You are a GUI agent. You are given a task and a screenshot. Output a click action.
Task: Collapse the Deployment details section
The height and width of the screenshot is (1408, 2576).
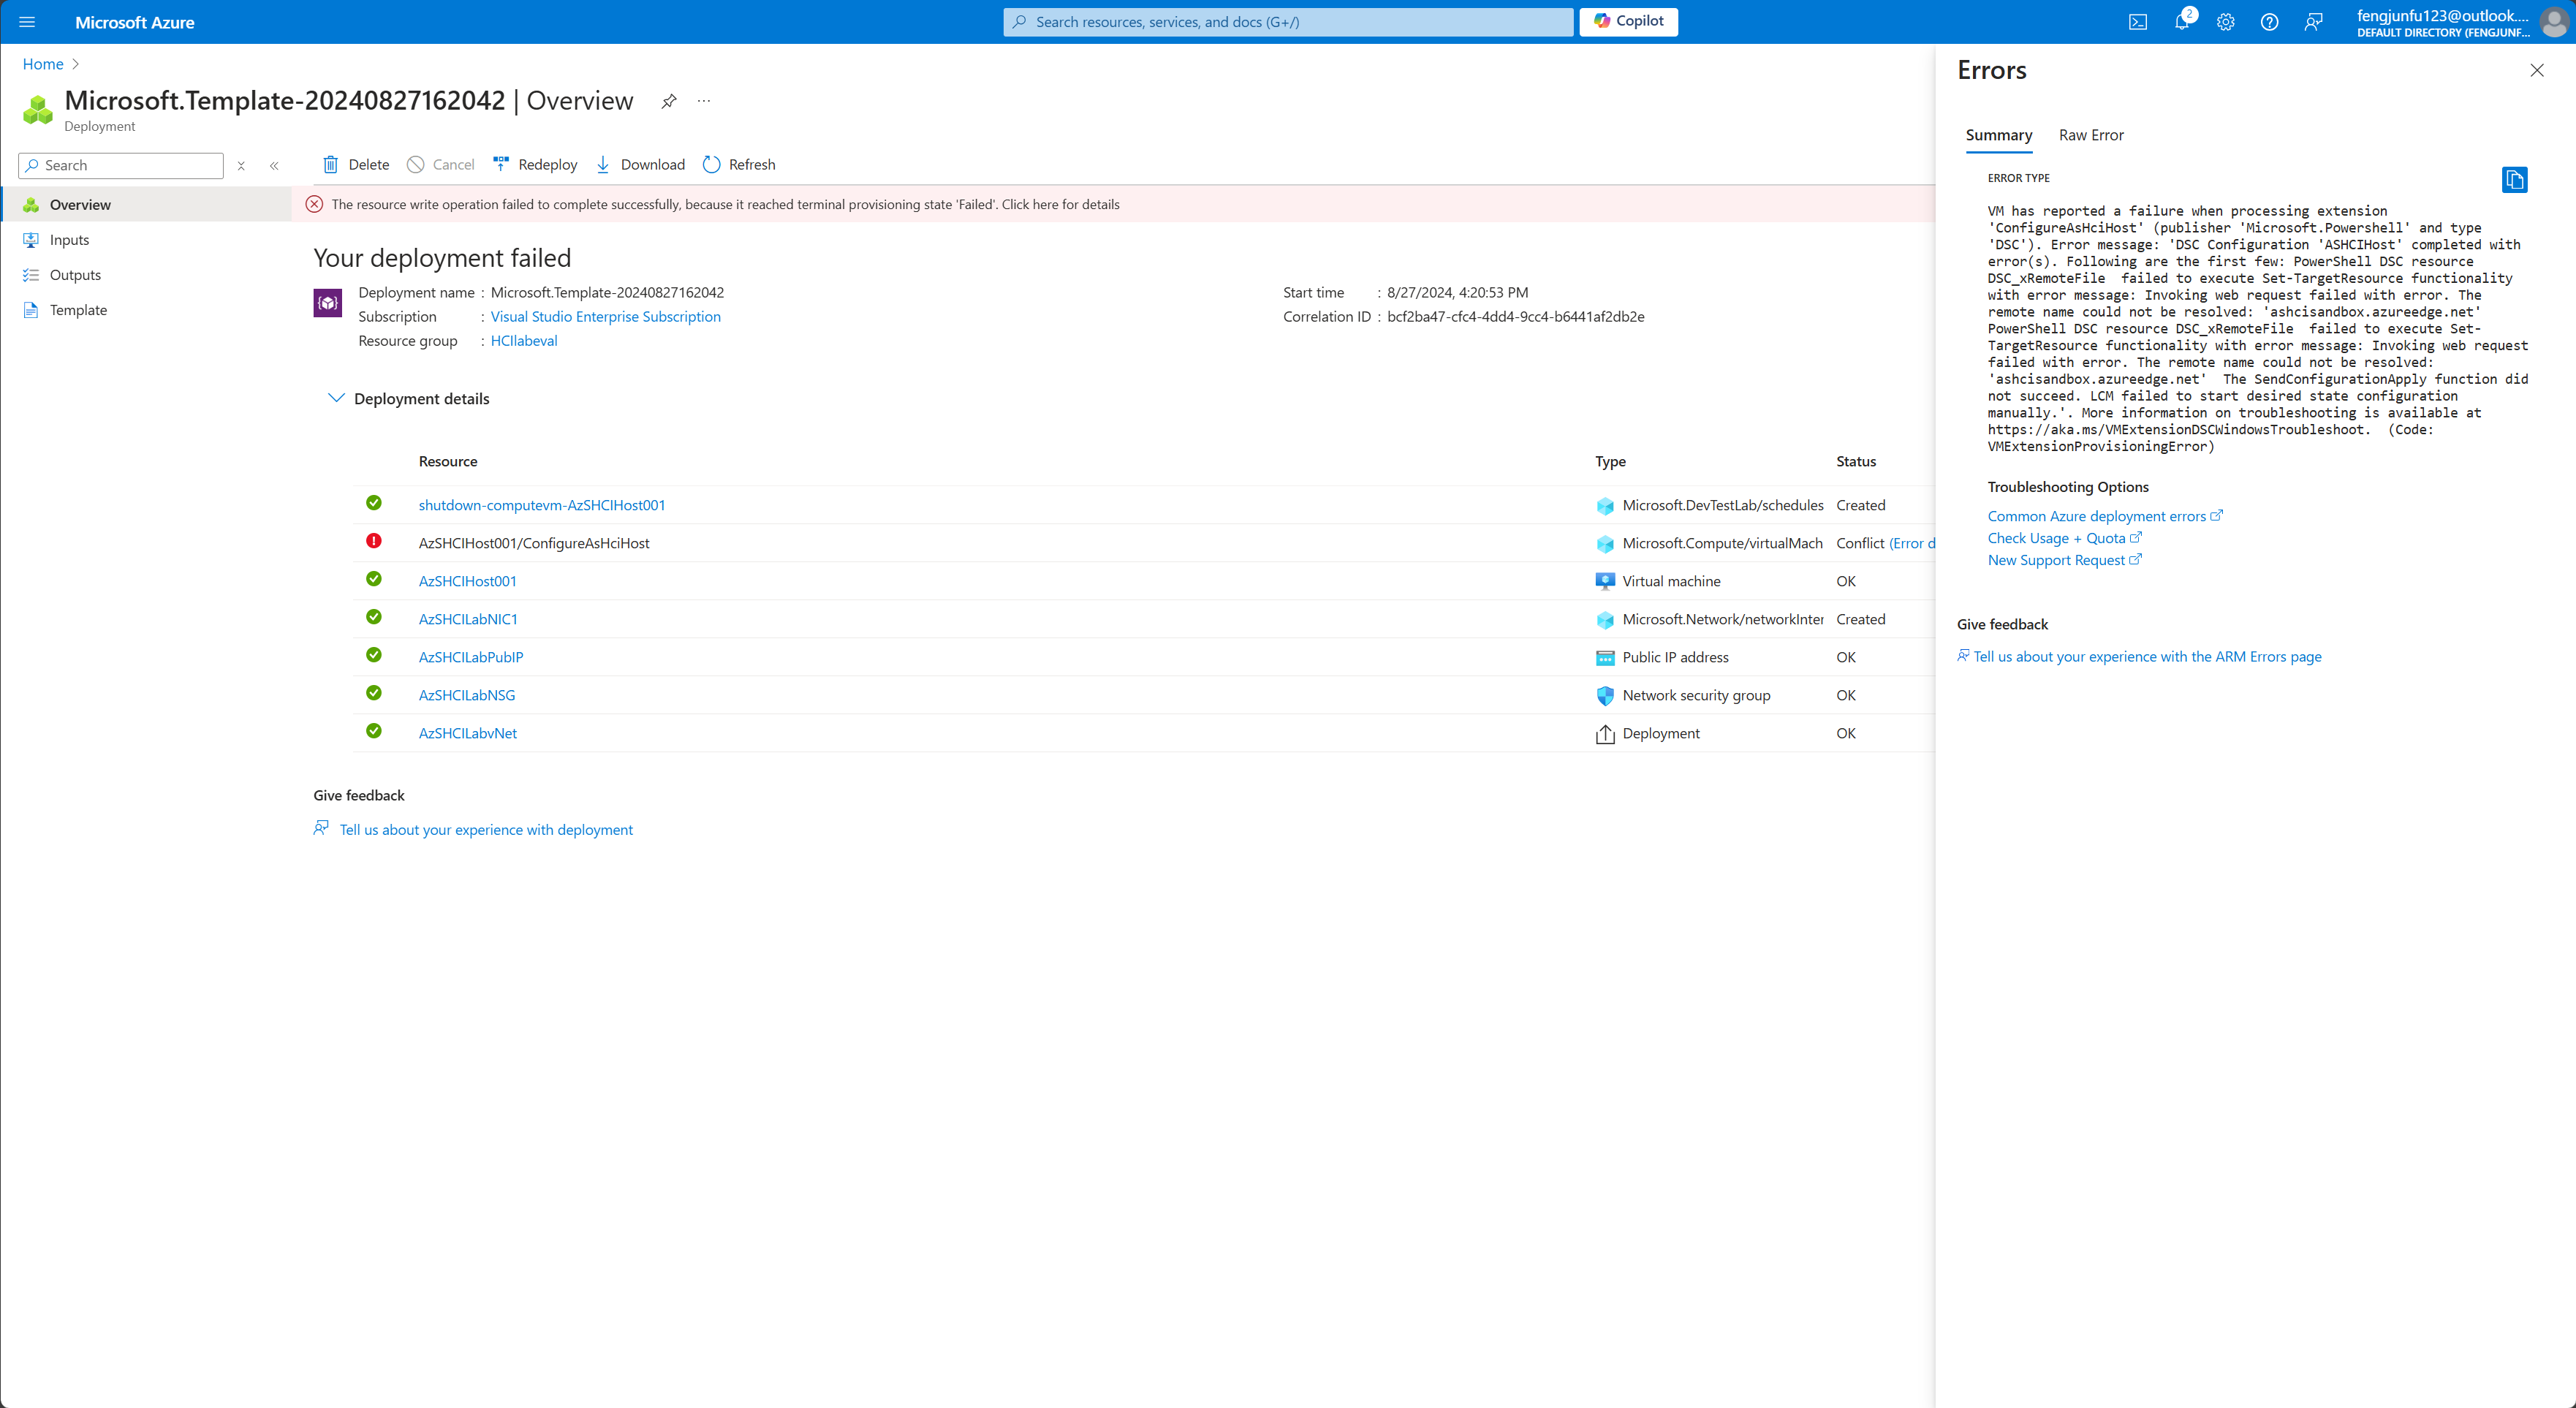click(x=336, y=398)
